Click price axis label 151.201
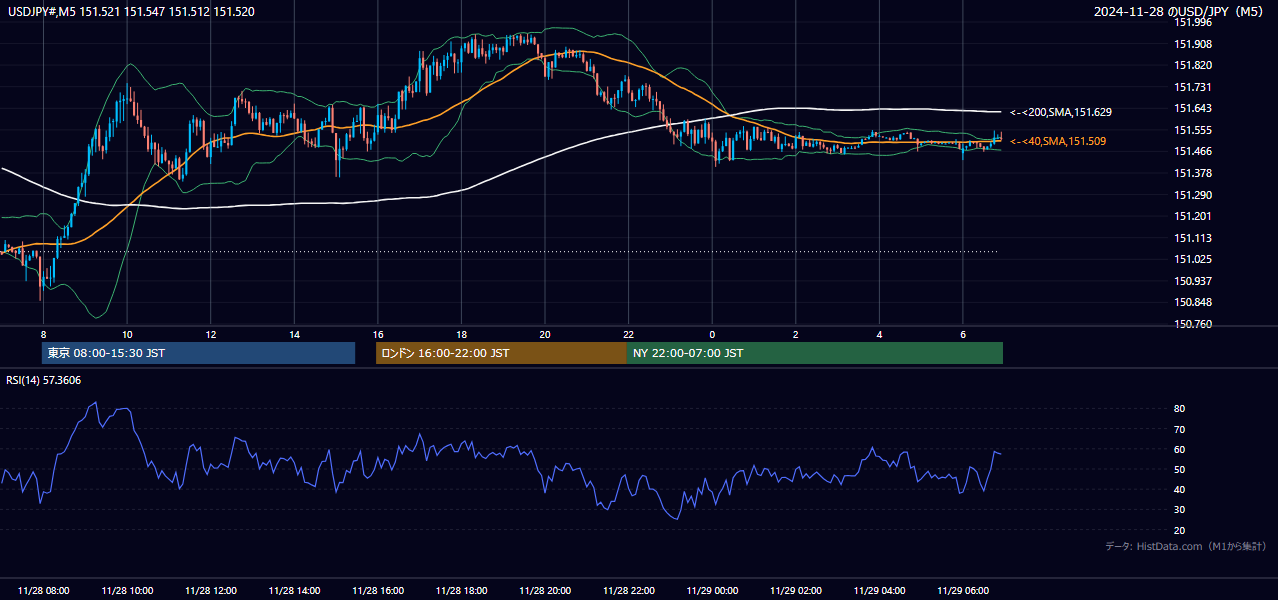Screen dimensions: 1278x600 click(x=1193, y=216)
